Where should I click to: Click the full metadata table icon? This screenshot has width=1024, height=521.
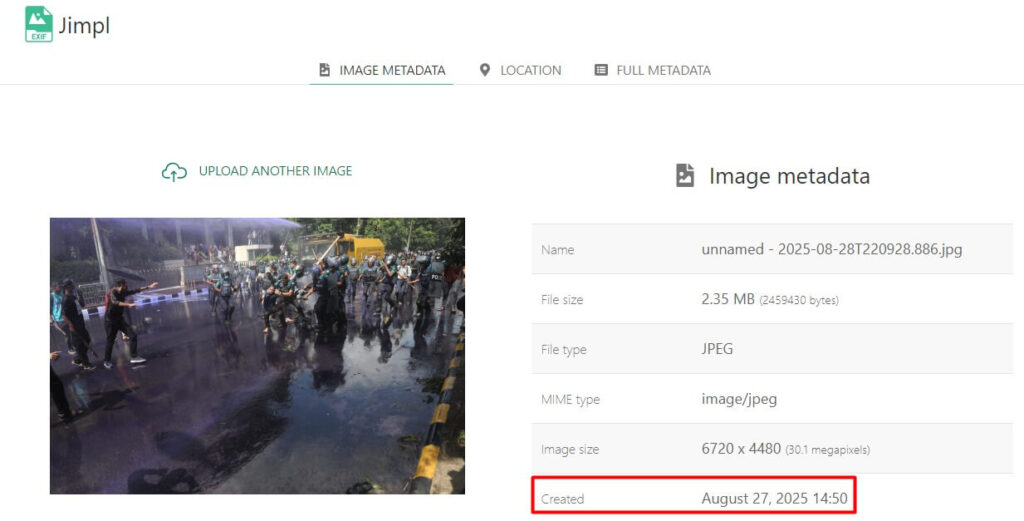(601, 70)
